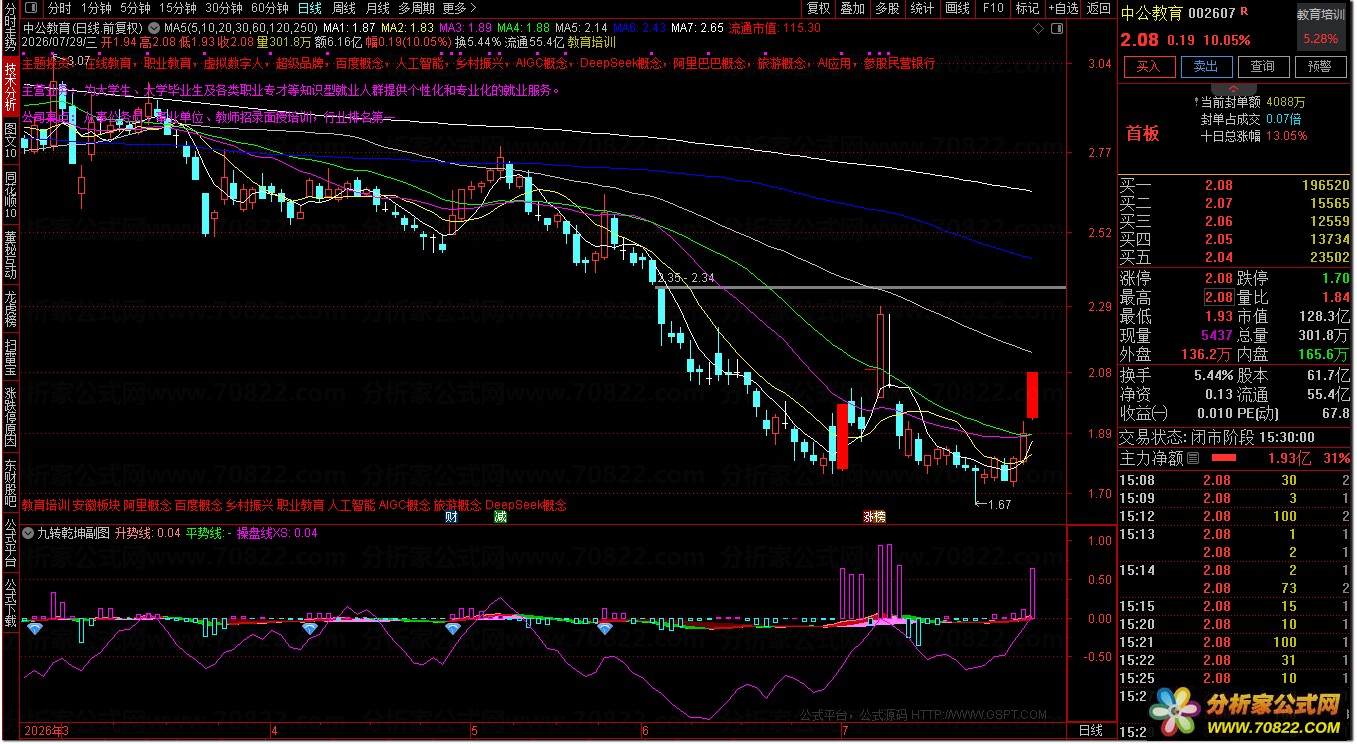Click the fourth diamond signal in the sub-chart

coord(604,629)
